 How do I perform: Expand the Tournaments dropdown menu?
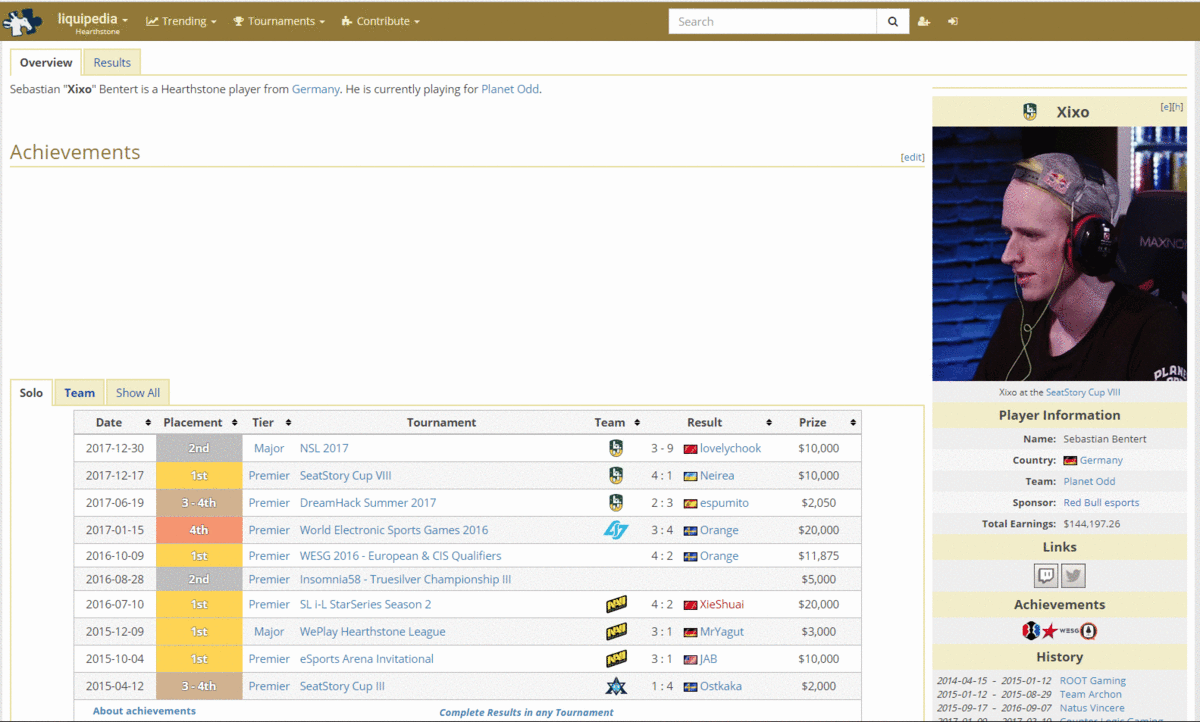[279, 21]
